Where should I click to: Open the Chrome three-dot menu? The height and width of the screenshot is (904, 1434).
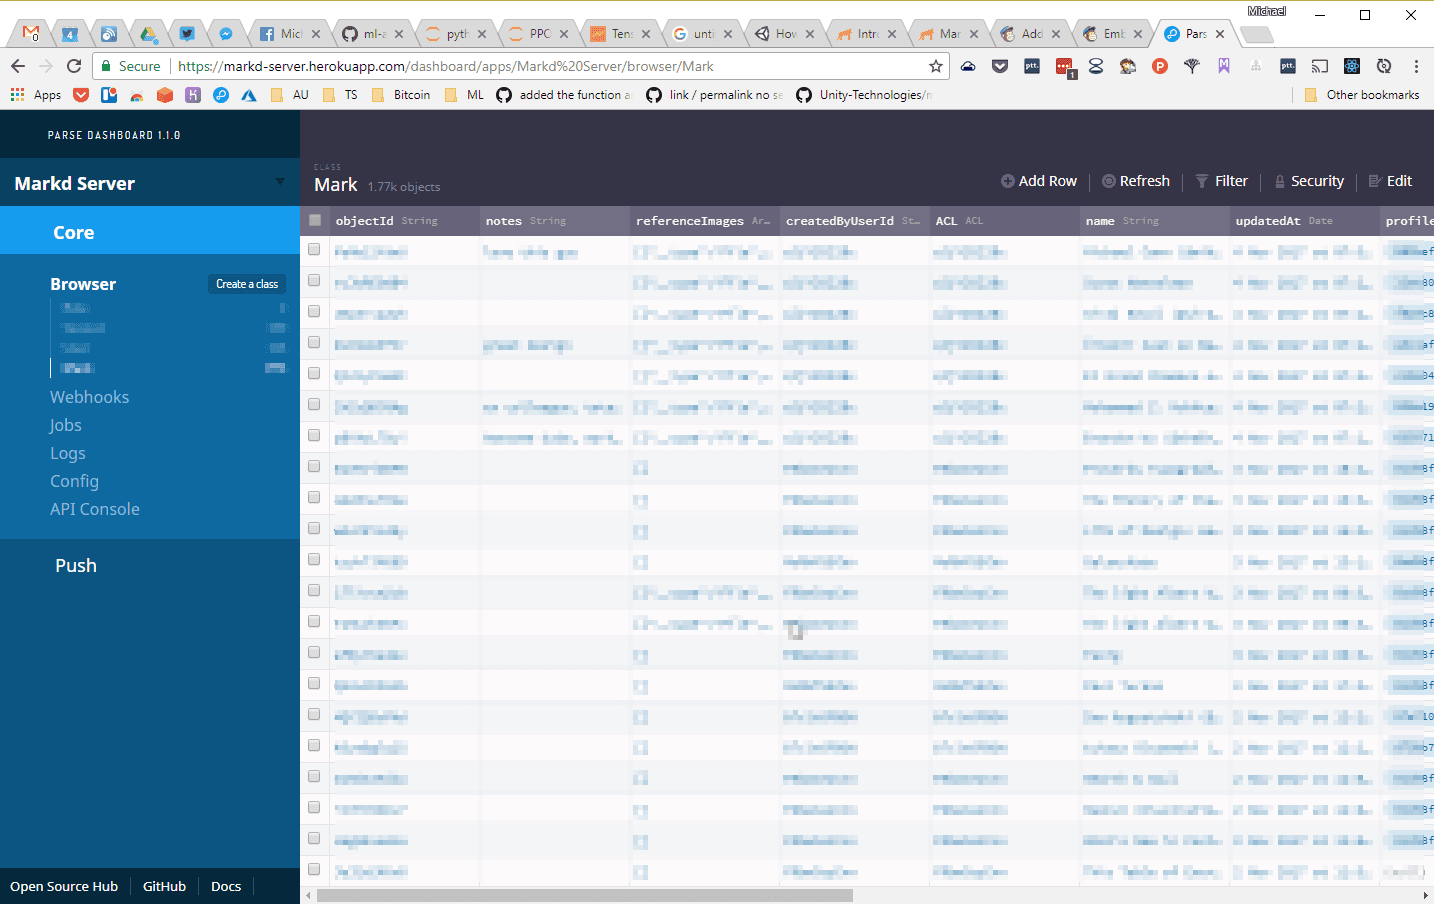tap(1416, 66)
